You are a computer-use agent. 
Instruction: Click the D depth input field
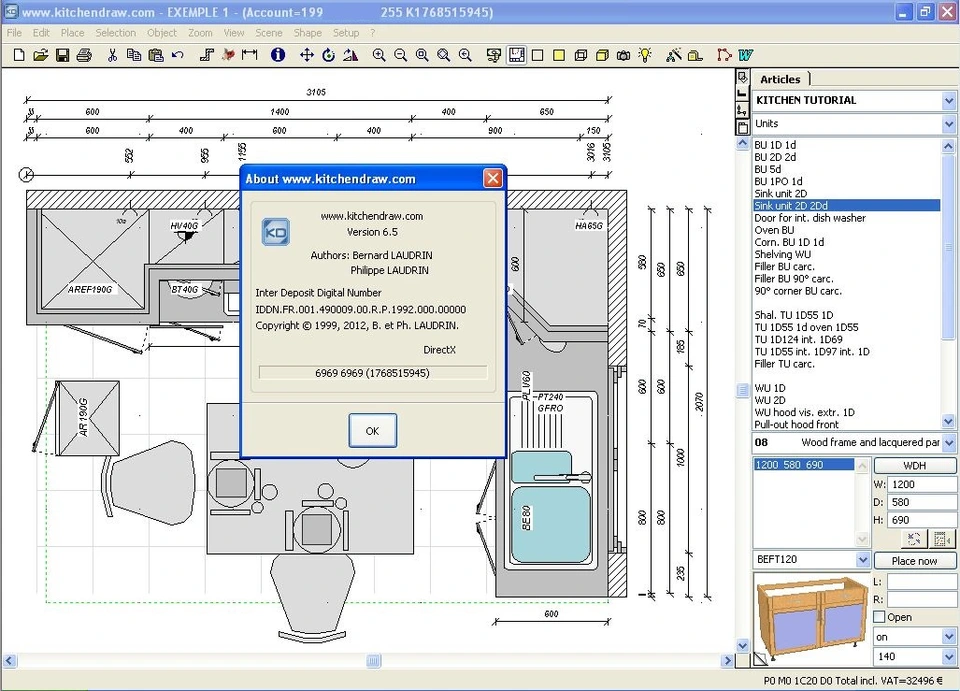pos(923,502)
